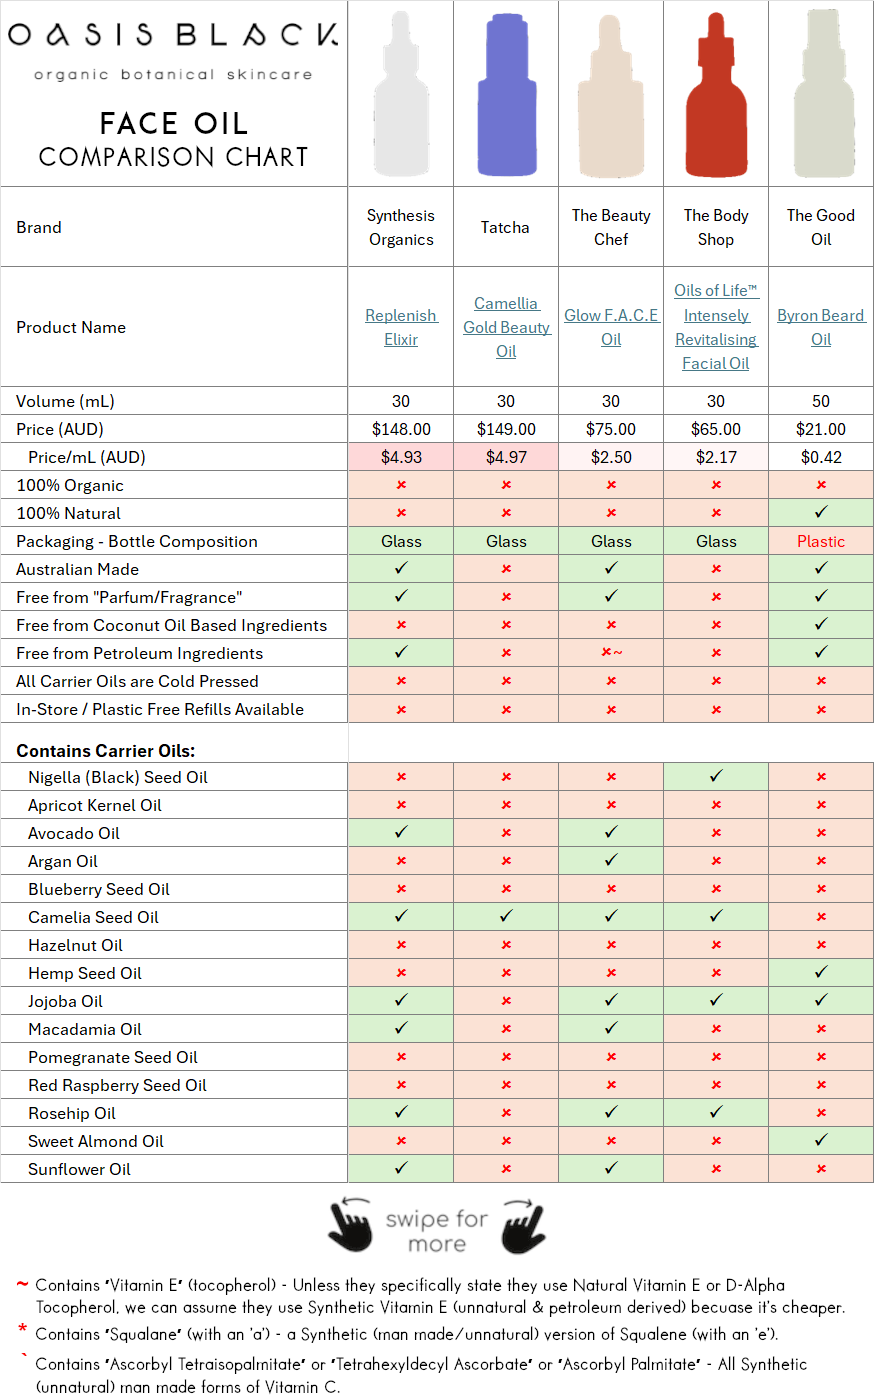This screenshot has height=1400, width=874.
Task: Click The Good Oil Sweet Almond Oil checkmark
Action: 821,1140
